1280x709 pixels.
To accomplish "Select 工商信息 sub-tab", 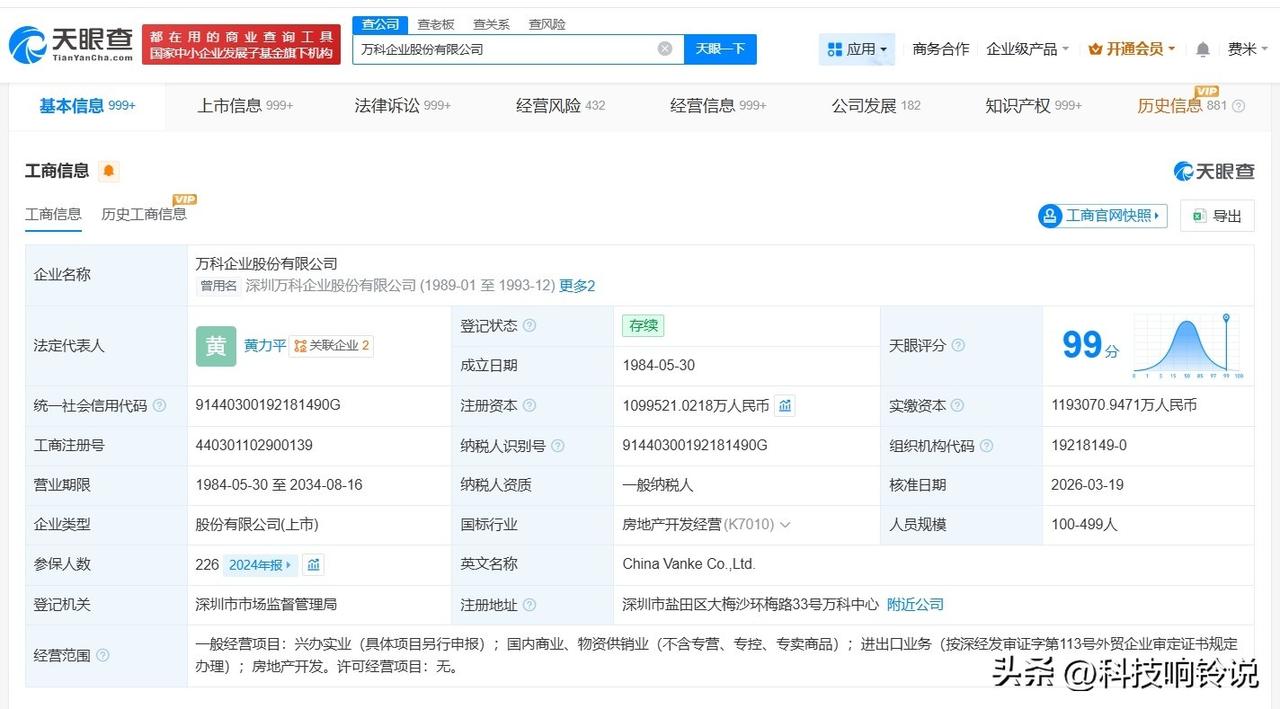I will [53, 214].
